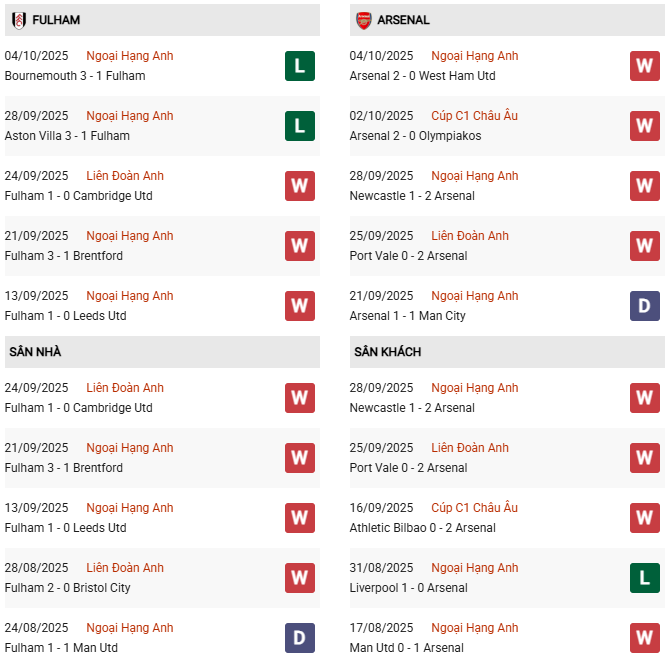The width and height of the screenshot is (666, 660).
Task: Click the D badge for Arsenal 1-1 Man City
Action: tap(644, 306)
